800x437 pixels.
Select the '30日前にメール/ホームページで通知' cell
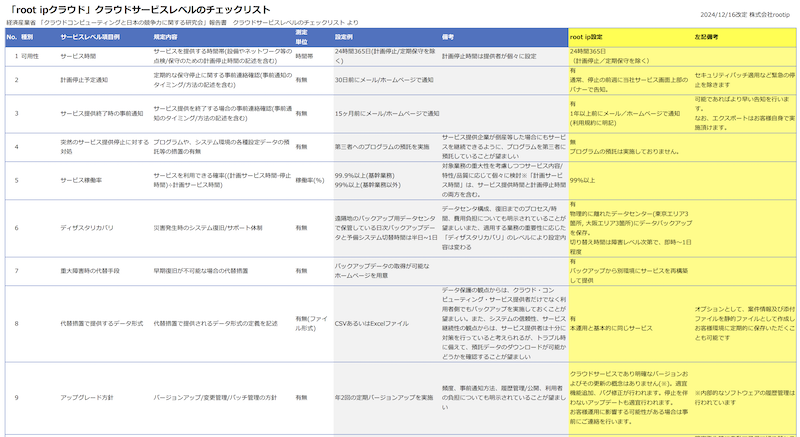[x=384, y=80]
